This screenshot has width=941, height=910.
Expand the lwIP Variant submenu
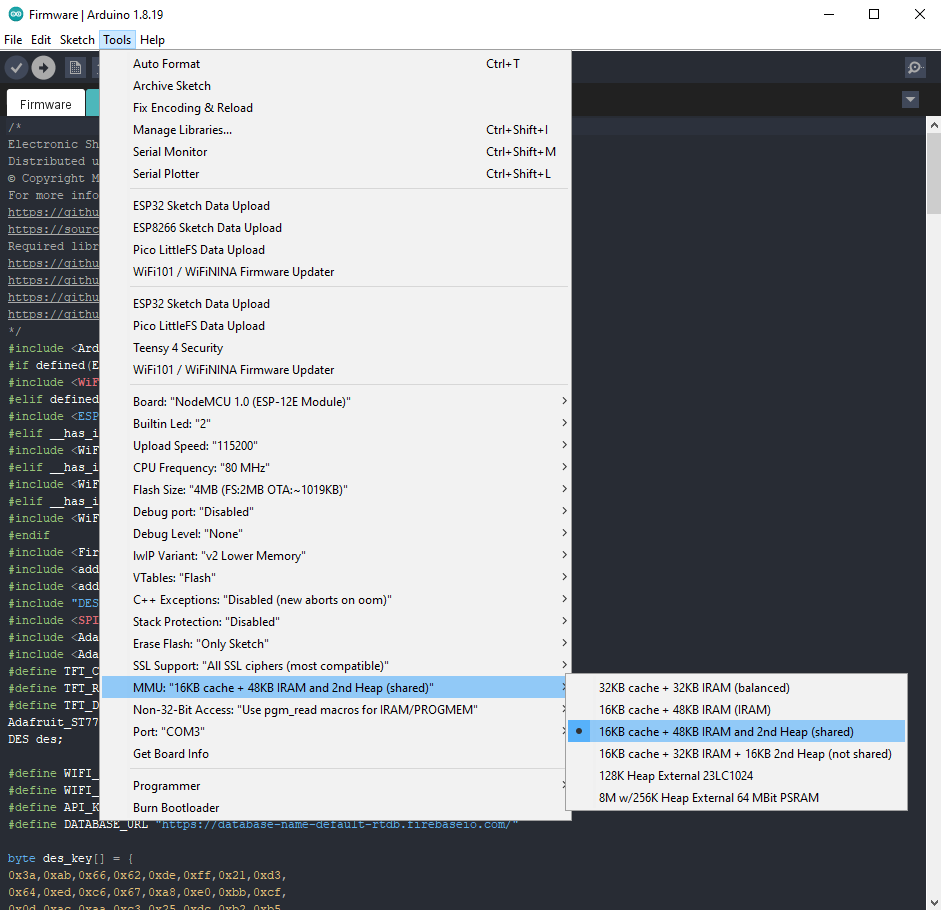pyautogui.click(x=335, y=555)
